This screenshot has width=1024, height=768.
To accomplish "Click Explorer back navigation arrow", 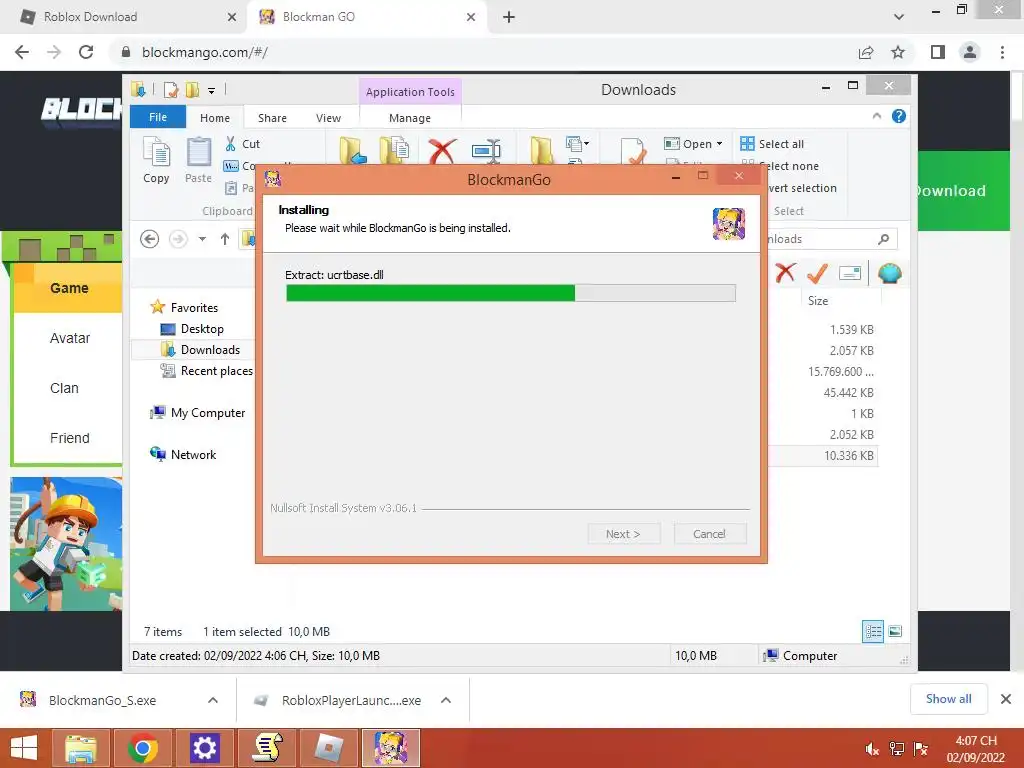I will click(150, 239).
